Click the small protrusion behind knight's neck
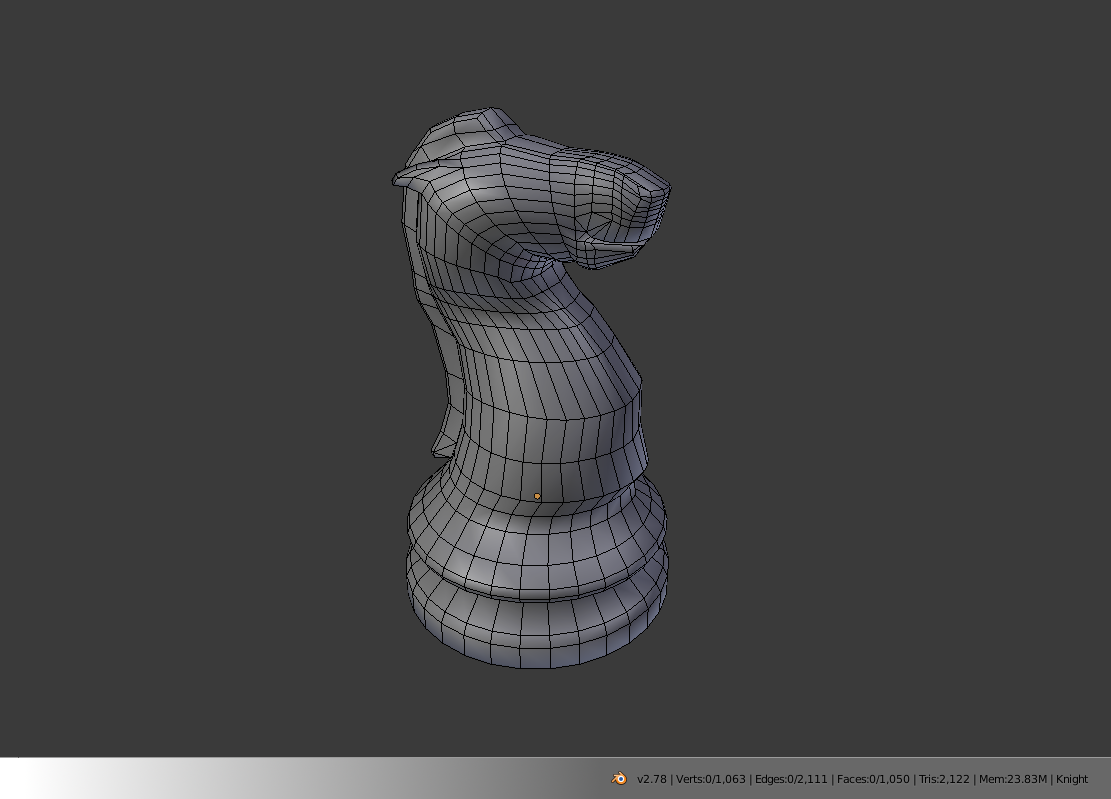 [440, 443]
